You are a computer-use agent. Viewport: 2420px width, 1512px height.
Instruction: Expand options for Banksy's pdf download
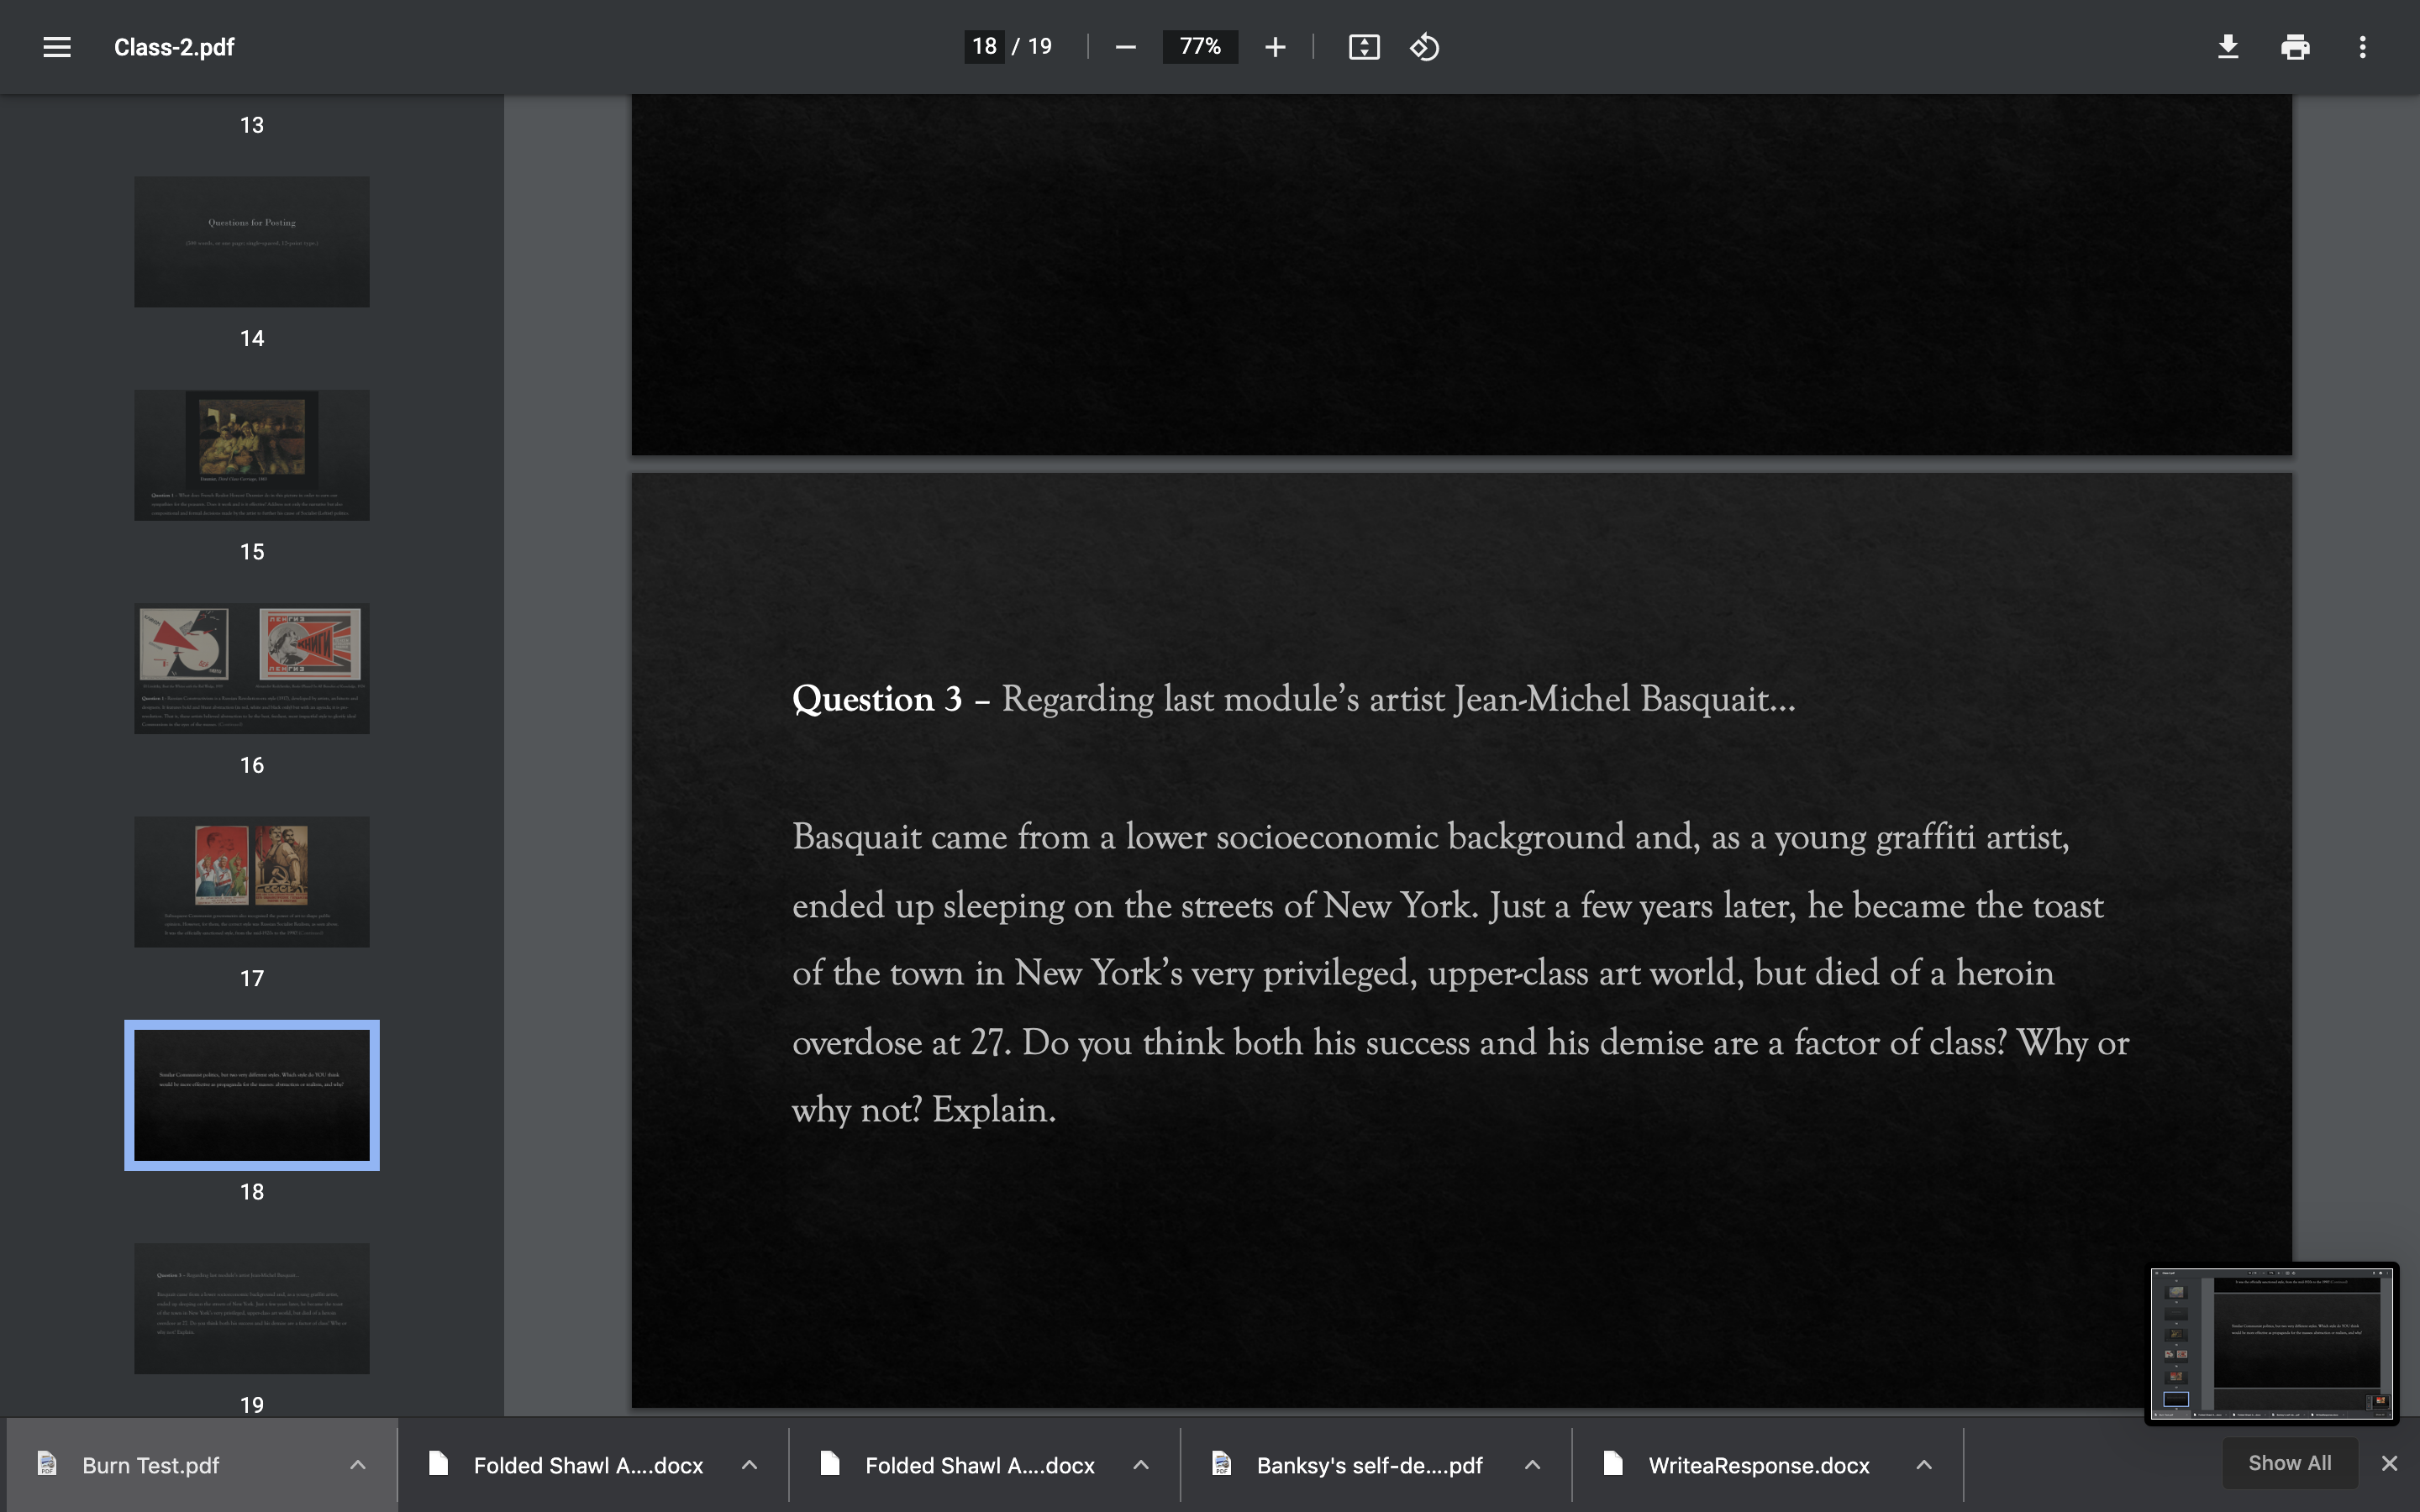coord(1532,1465)
